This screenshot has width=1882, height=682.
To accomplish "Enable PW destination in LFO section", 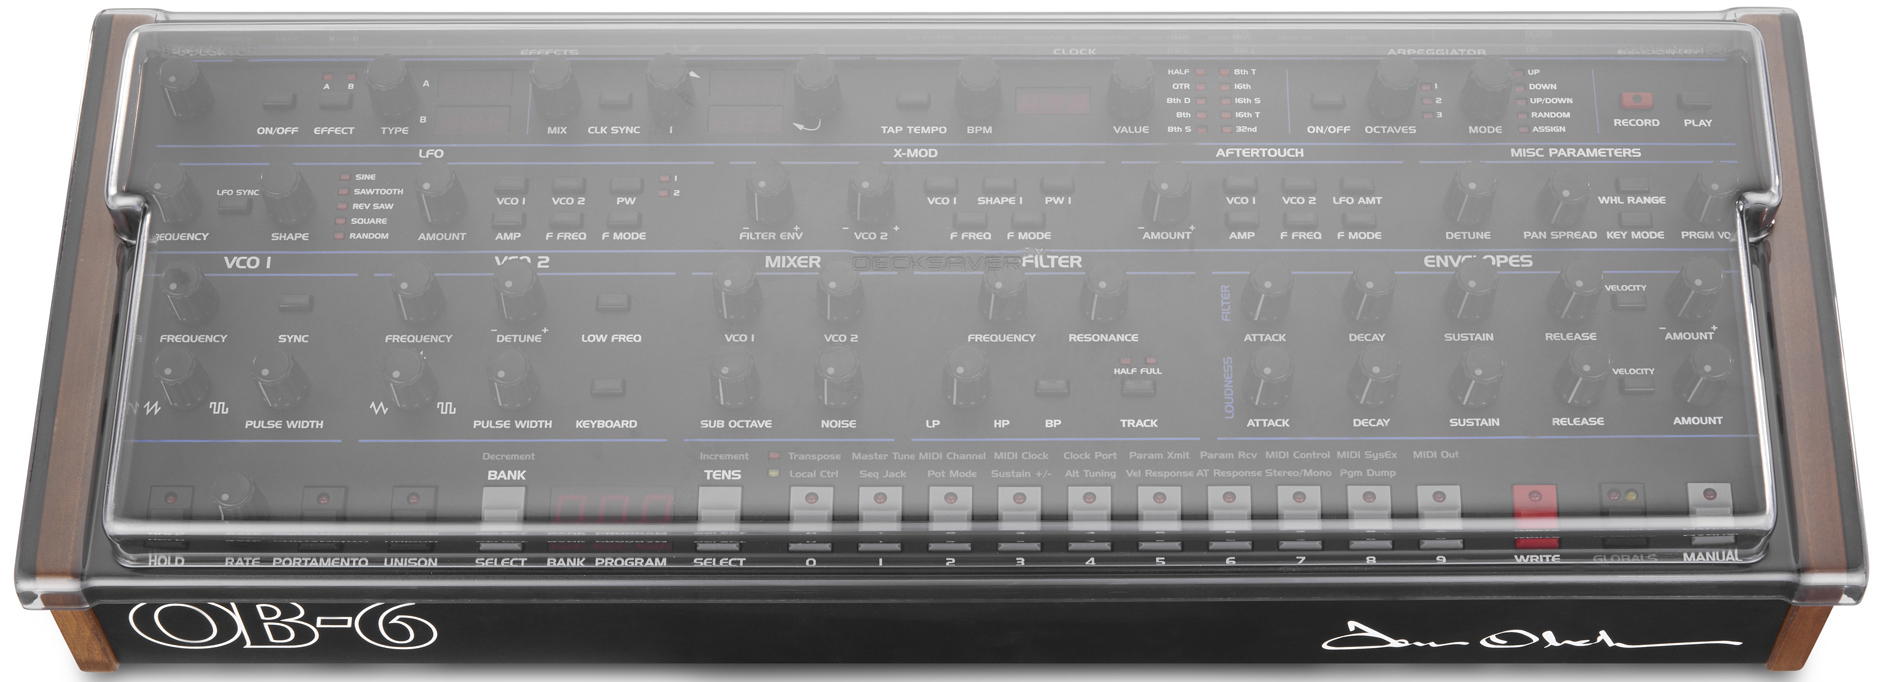I will pos(626,185).
